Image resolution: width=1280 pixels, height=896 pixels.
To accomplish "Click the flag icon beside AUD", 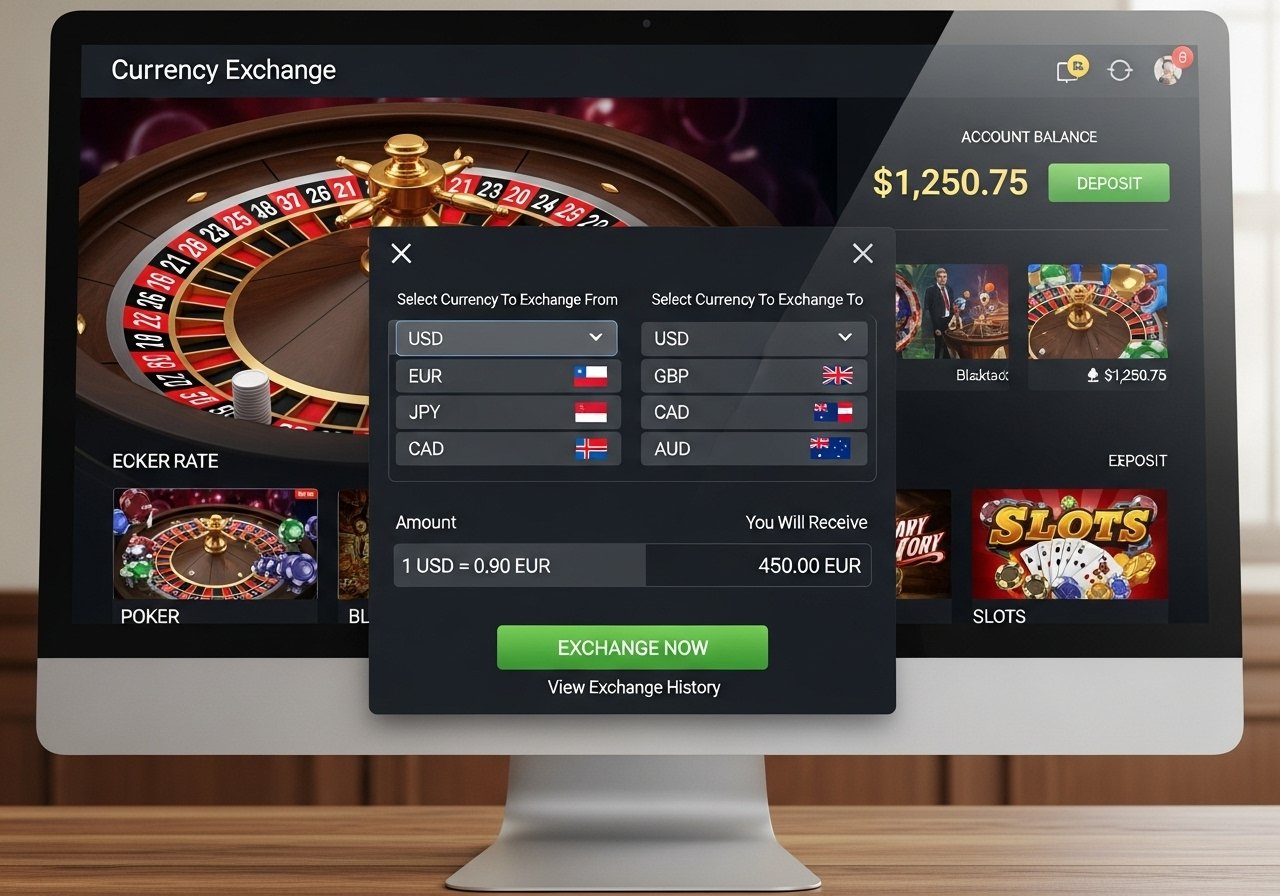I will coord(830,448).
